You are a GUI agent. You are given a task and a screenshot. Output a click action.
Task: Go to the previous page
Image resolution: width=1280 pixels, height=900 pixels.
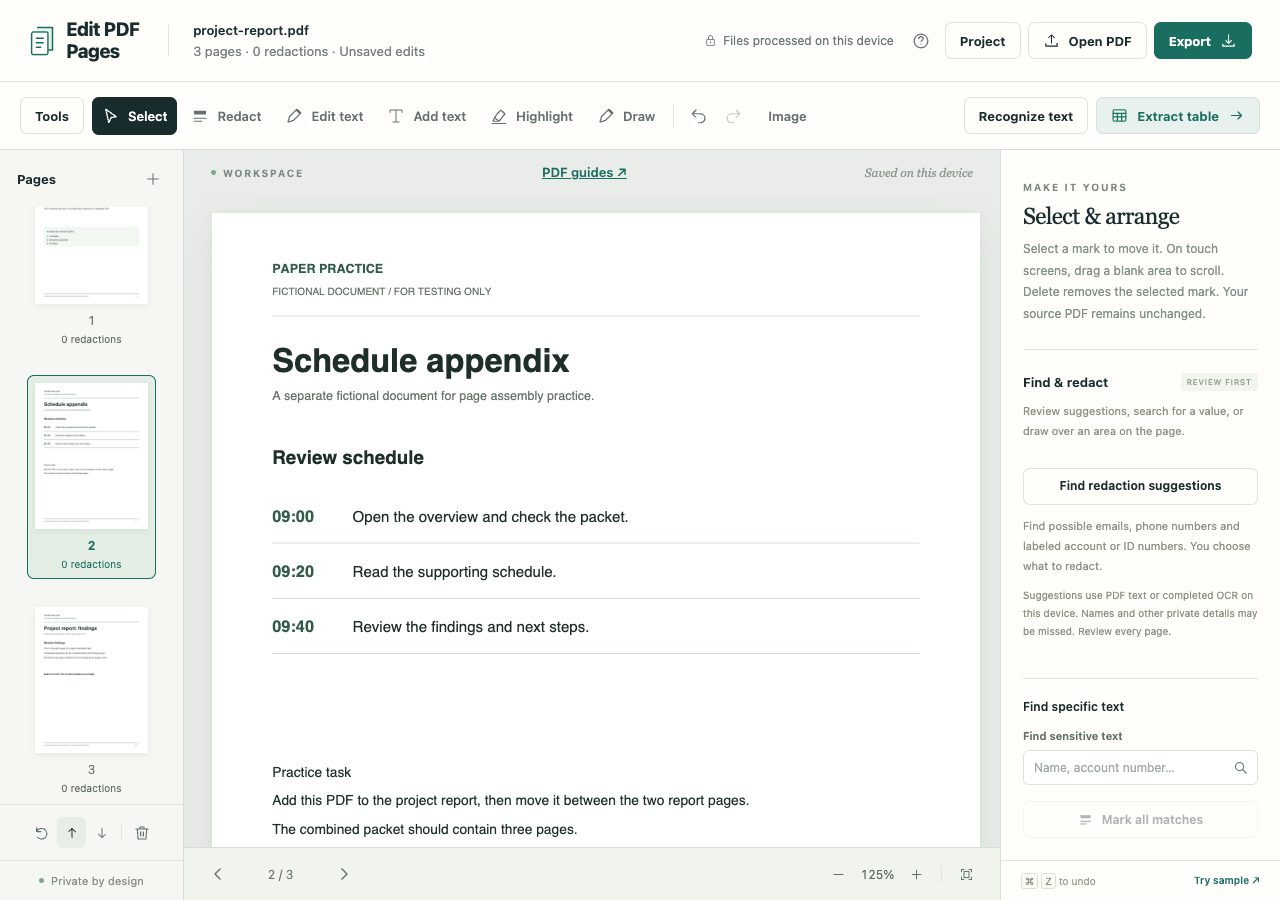218,874
